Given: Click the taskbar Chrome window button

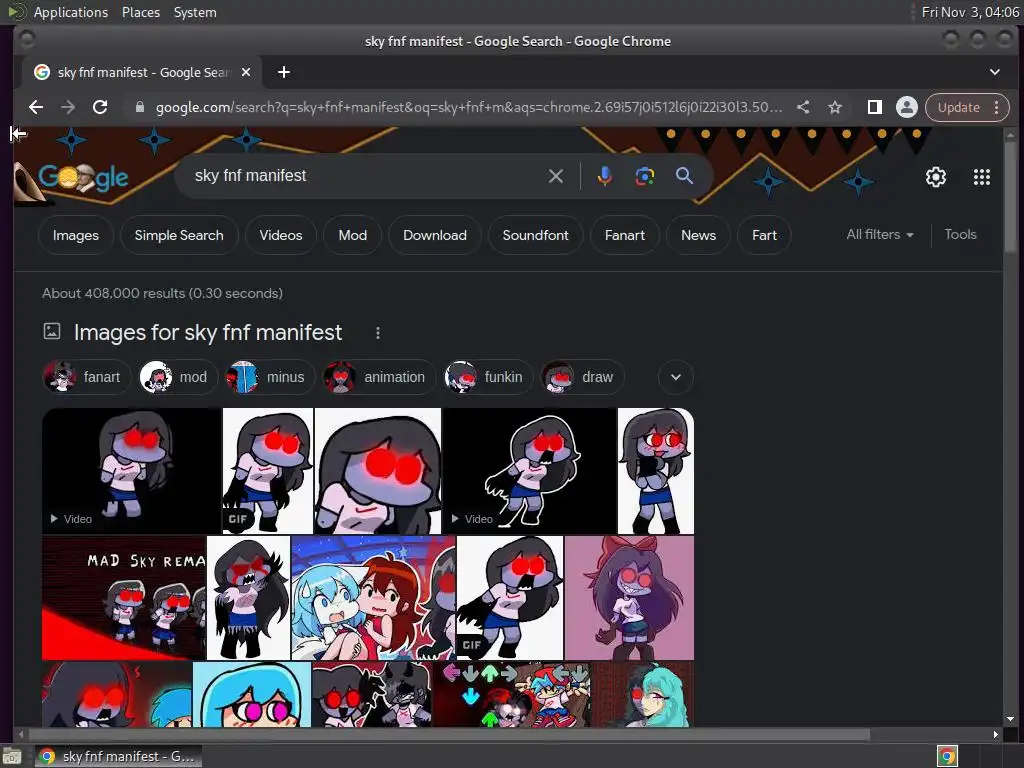Looking at the screenshot, I should [118, 756].
